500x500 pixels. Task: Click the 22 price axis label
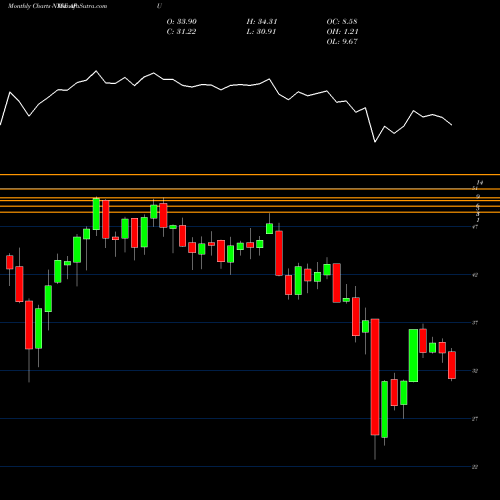click(475, 467)
